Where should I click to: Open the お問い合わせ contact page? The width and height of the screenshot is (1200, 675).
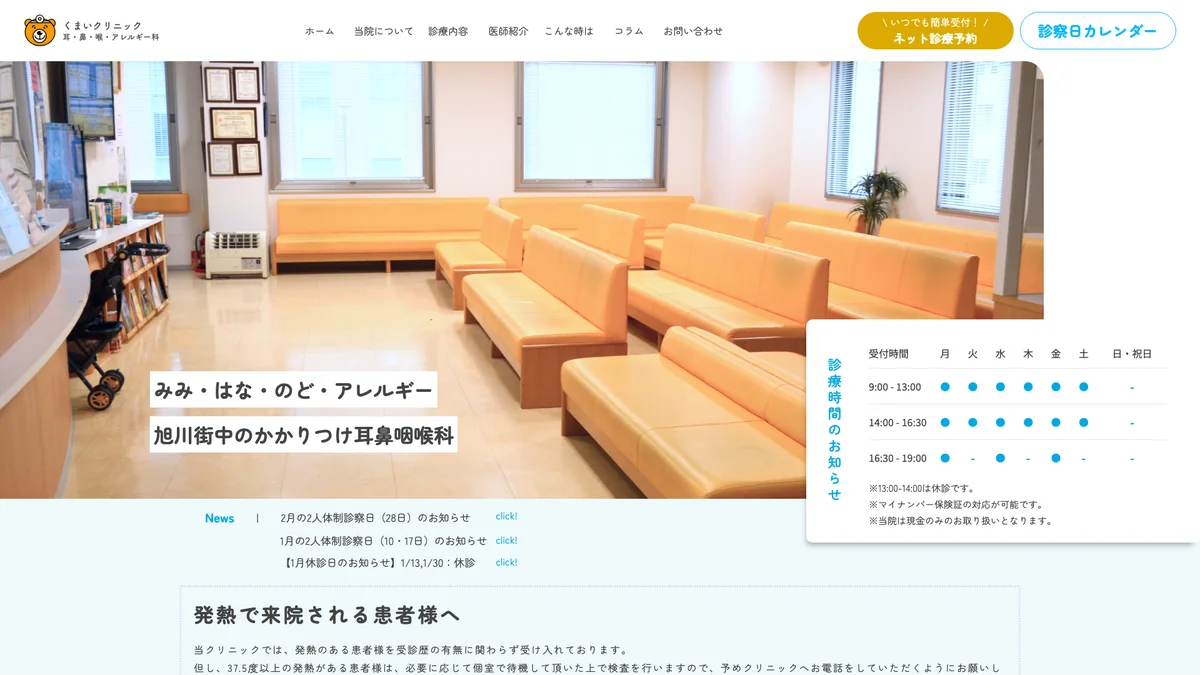click(x=692, y=31)
